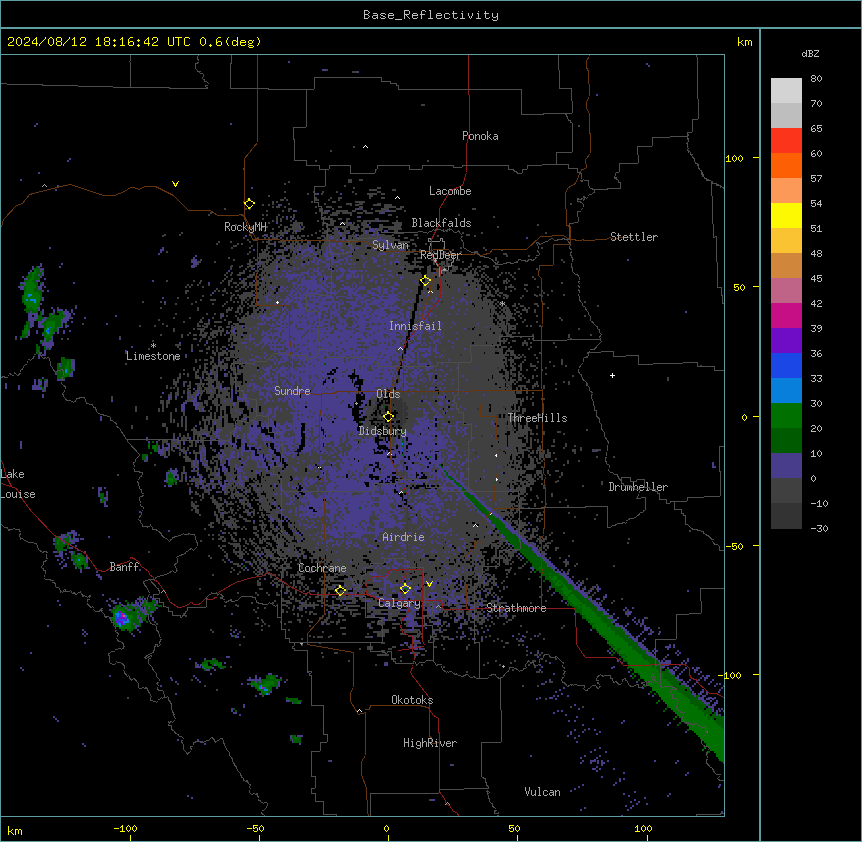Viewport: 862px width, 842px height.
Task: Click the 100 tick on the right axis
Action: 734,158
